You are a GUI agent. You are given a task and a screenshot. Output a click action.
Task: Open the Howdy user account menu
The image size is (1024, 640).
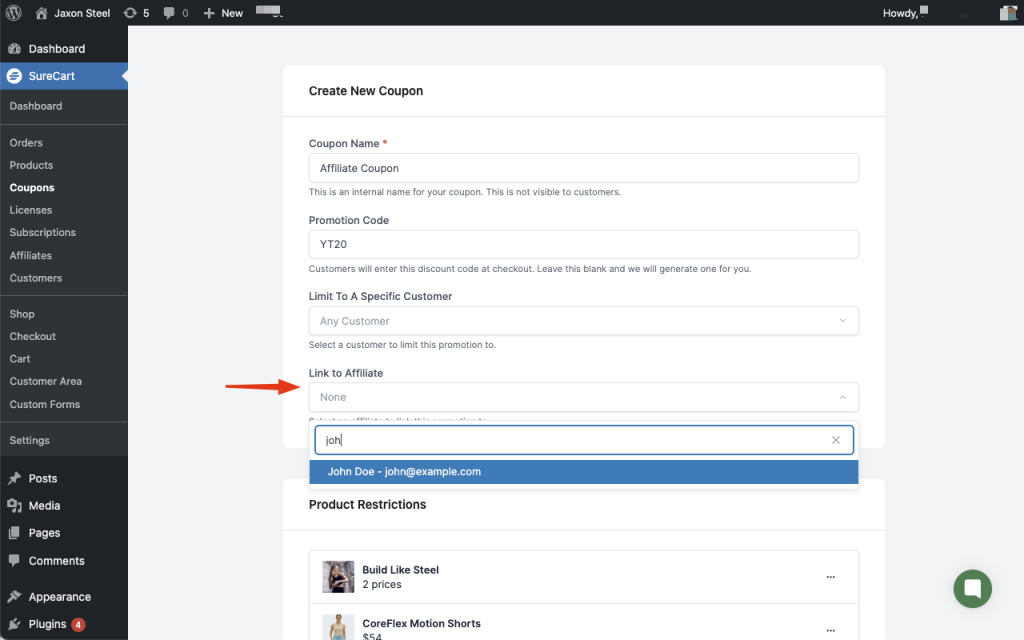(905, 12)
